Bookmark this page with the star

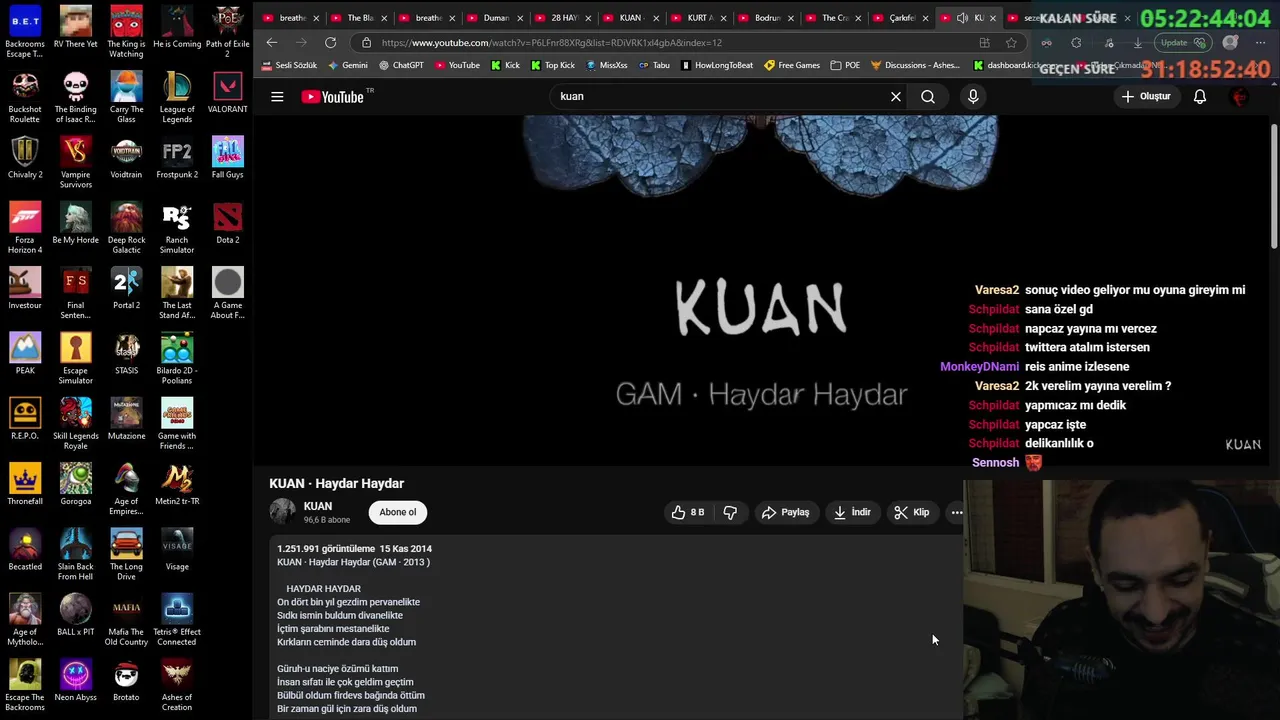pos(1011,43)
